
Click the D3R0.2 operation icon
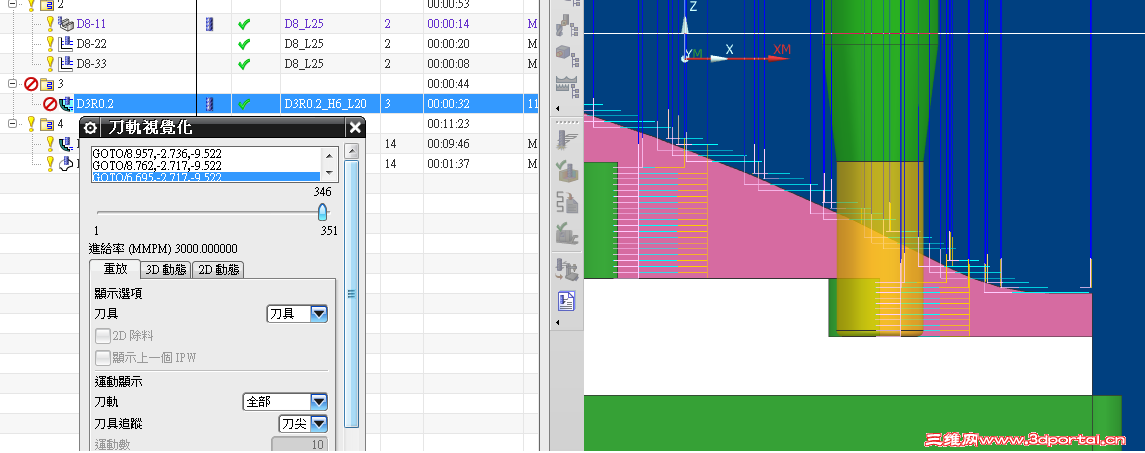(66, 104)
